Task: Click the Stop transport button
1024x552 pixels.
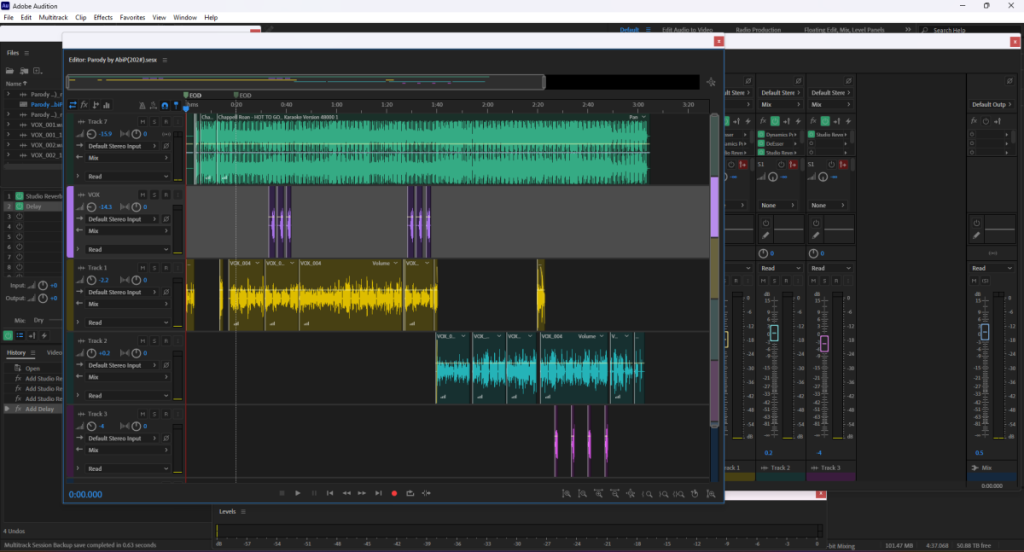Action: tap(281, 493)
